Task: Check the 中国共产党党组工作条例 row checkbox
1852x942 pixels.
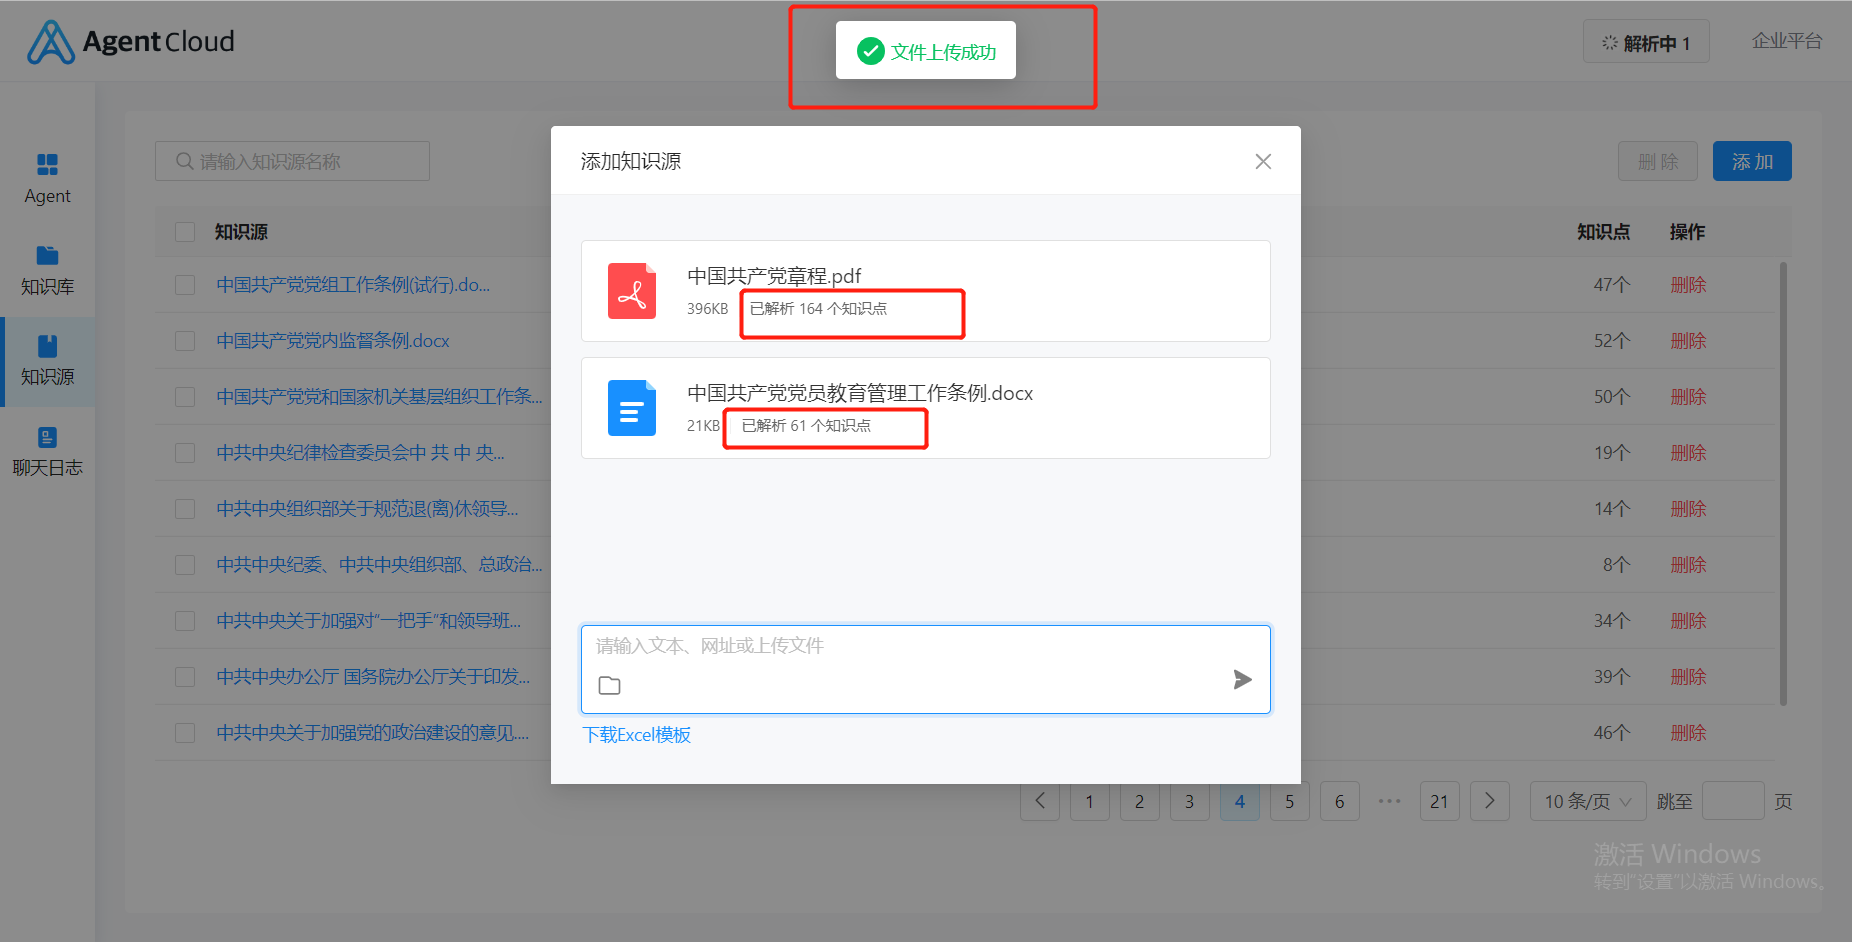Action: pos(185,285)
